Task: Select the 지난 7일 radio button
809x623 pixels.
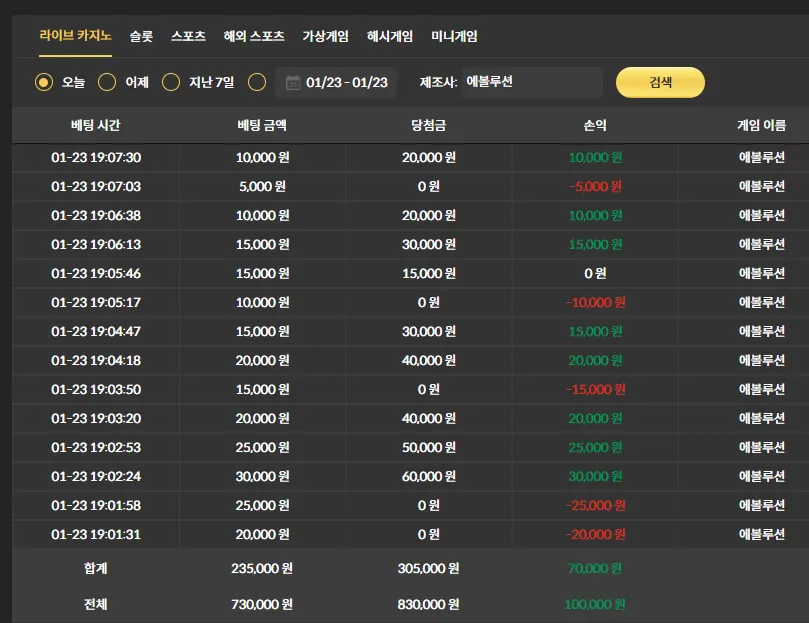Action: tap(171, 82)
